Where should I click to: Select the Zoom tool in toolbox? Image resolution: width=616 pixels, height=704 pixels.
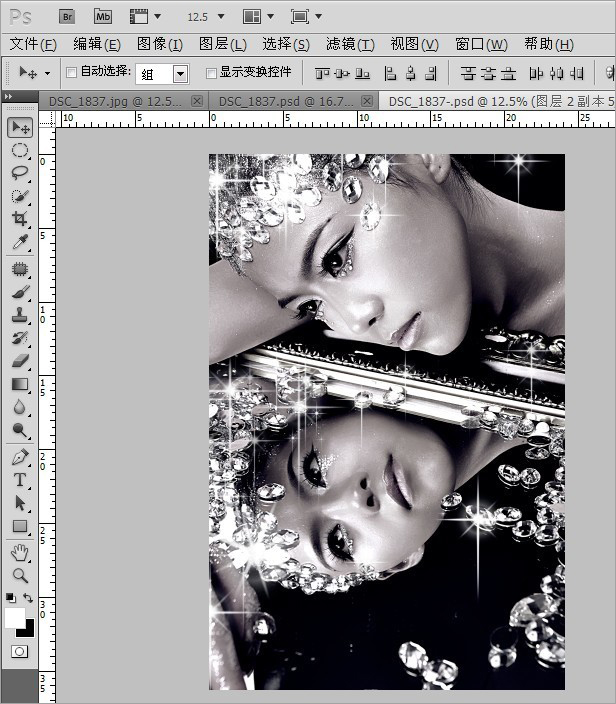19,575
